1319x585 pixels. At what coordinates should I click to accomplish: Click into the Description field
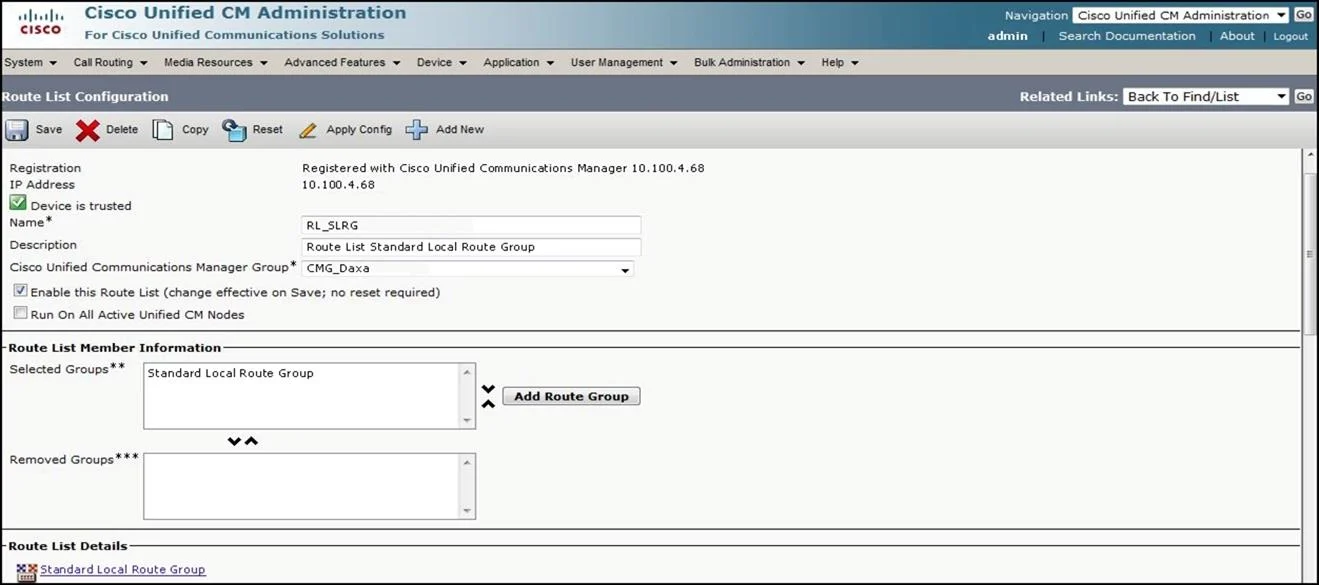tap(471, 247)
